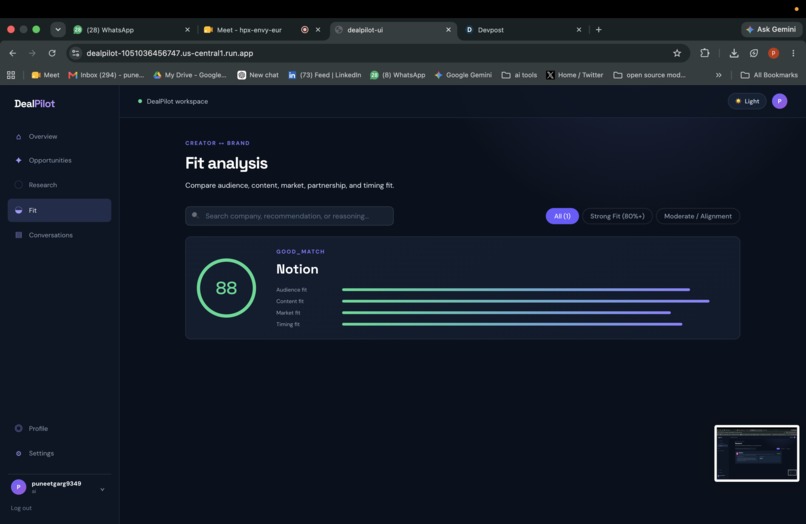Open the My Drive bookmark
This screenshot has width=806, height=524.
pos(190,75)
